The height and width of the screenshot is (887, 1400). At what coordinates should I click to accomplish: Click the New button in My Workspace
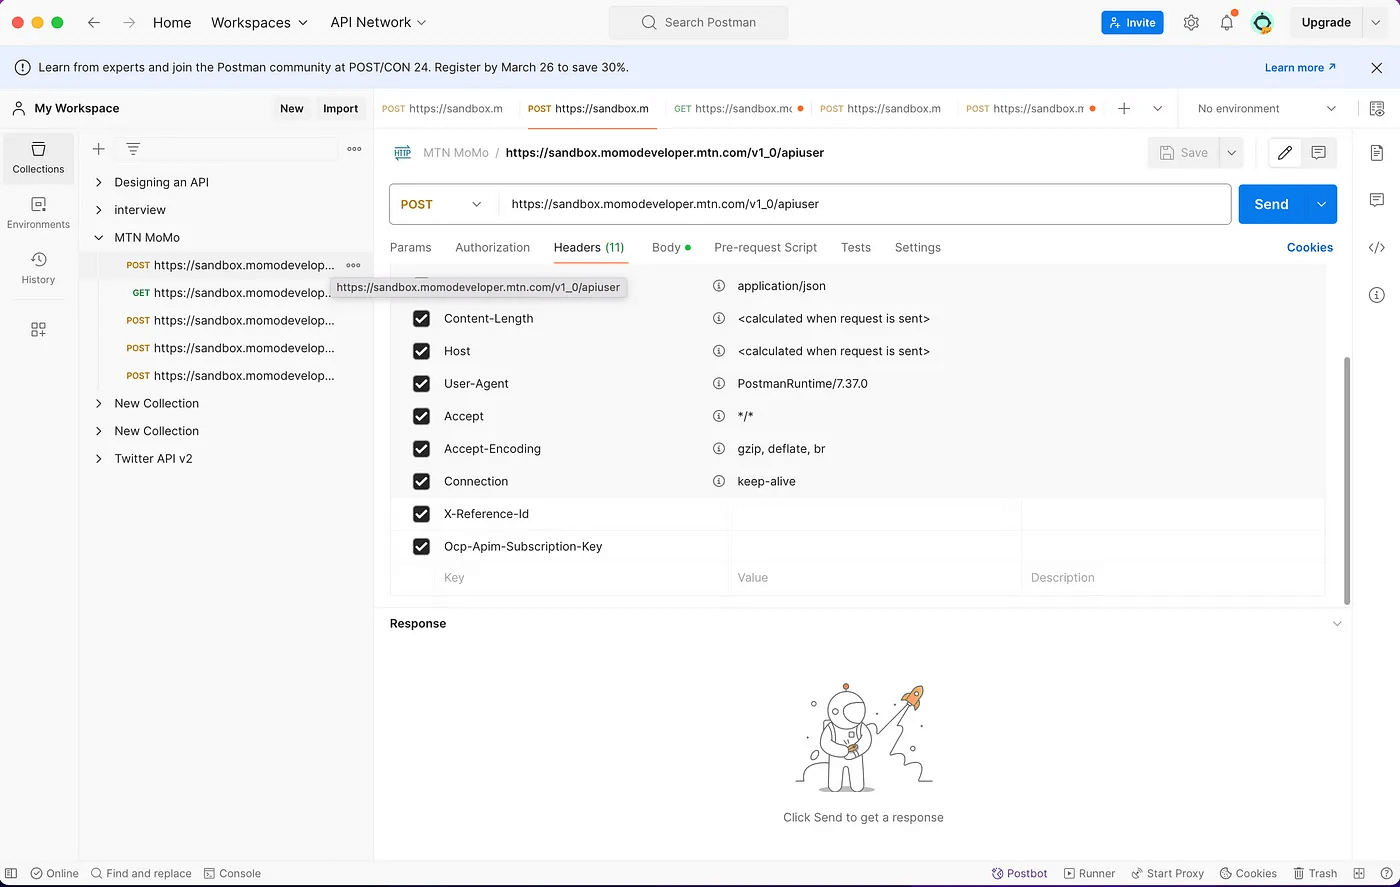coord(291,108)
